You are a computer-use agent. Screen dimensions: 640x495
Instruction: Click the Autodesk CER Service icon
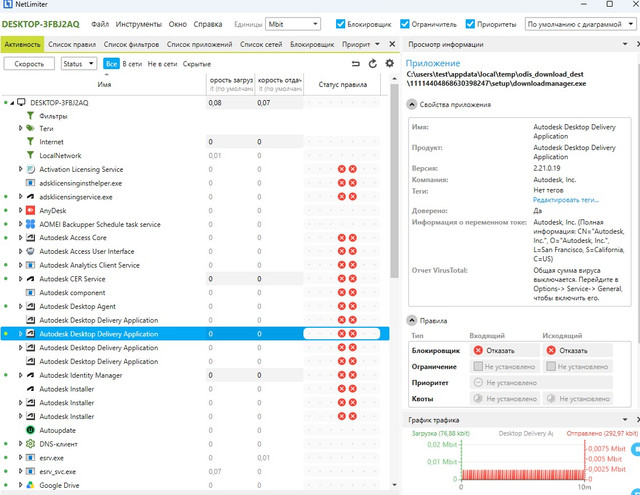pyautogui.click(x=30, y=279)
